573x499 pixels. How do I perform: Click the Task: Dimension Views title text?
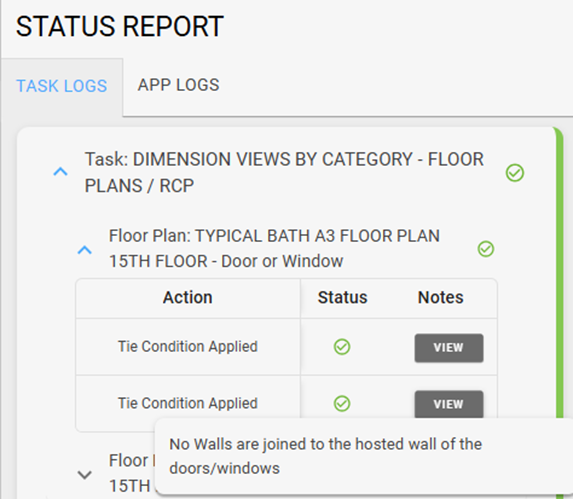(284, 172)
